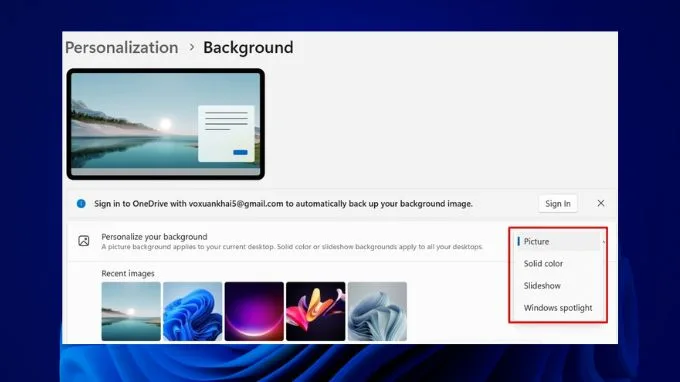Viewport: 680px width, 382px height.
Task: Click the Background page title
Action: tap(248, 47)
